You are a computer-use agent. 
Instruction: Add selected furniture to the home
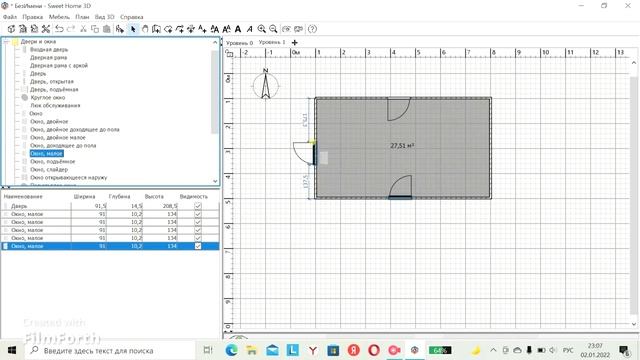coord(120,29)
